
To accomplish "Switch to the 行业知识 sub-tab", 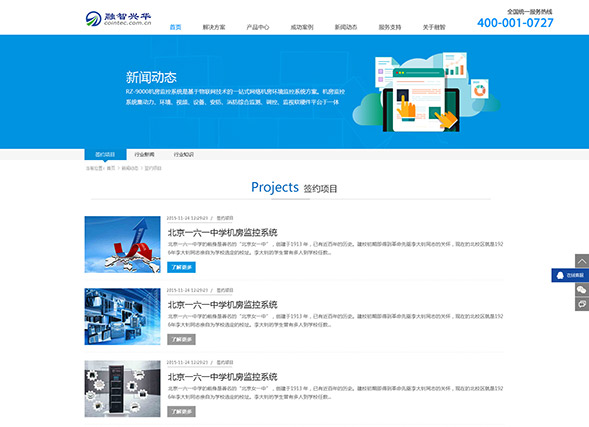I will click(184, 154).
